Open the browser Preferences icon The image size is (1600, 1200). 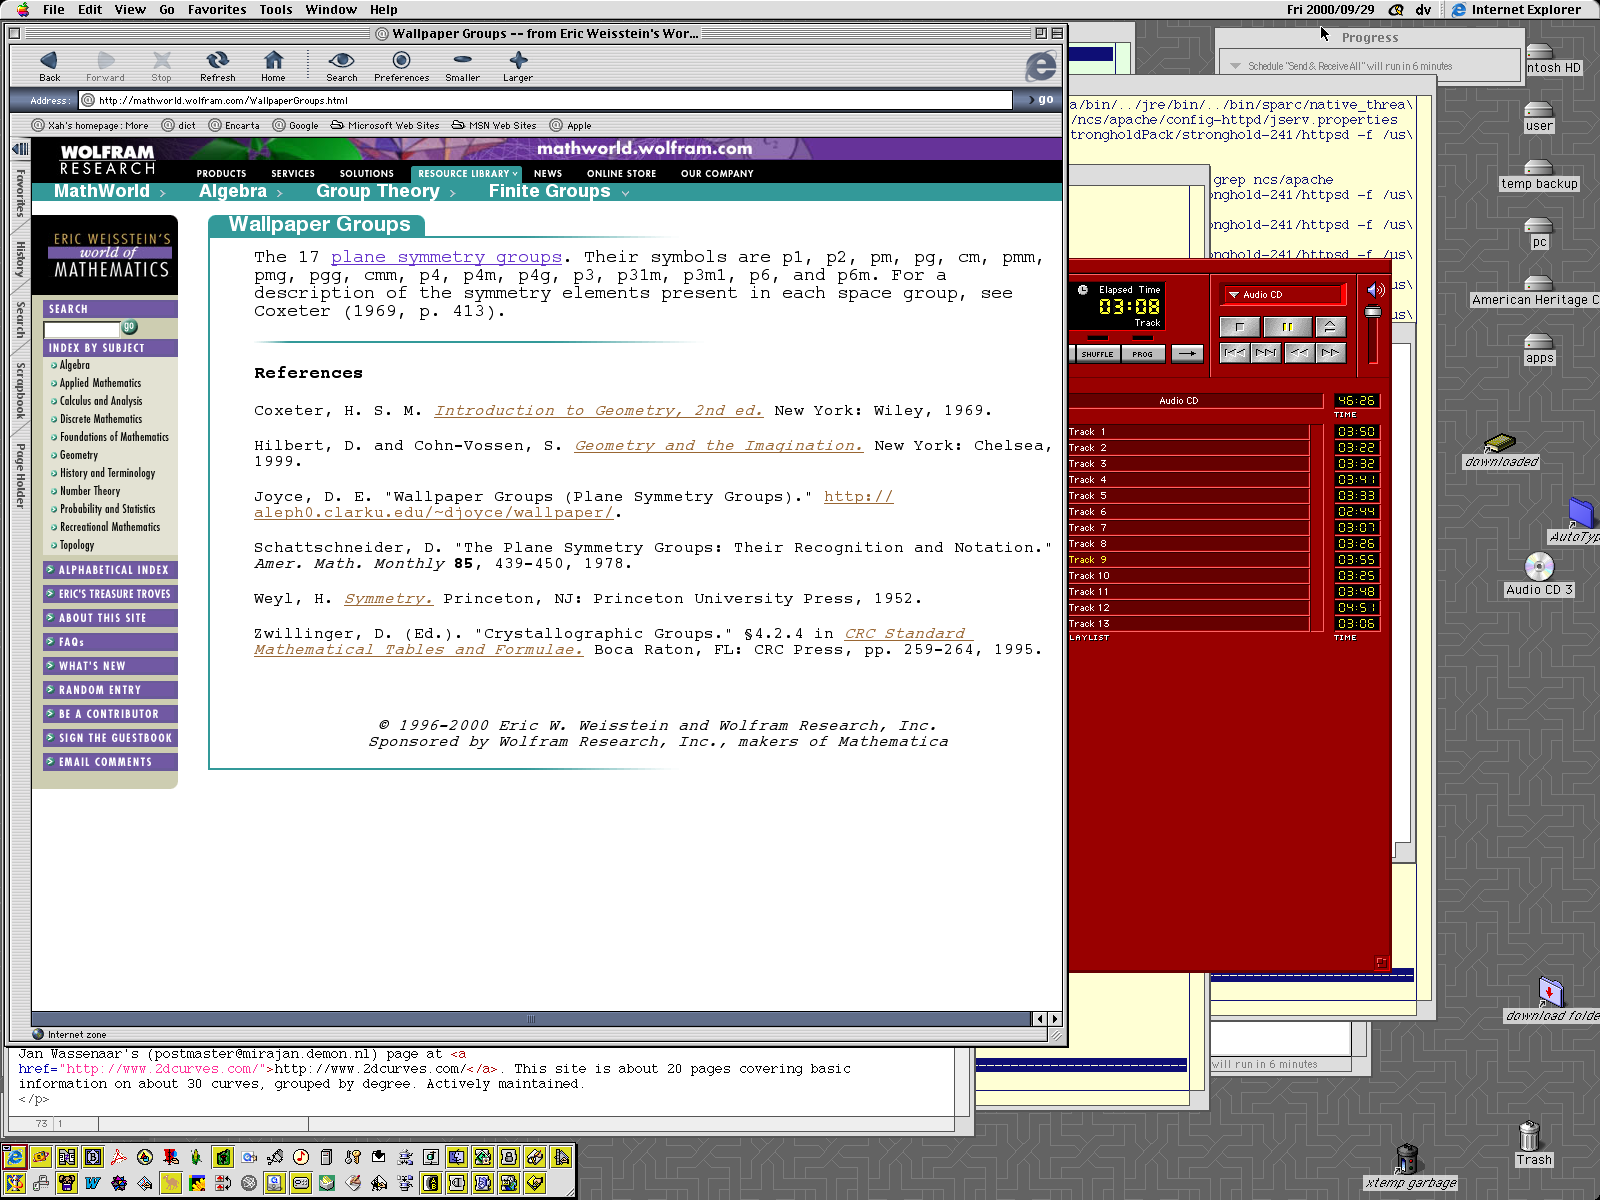click(401, 66)
